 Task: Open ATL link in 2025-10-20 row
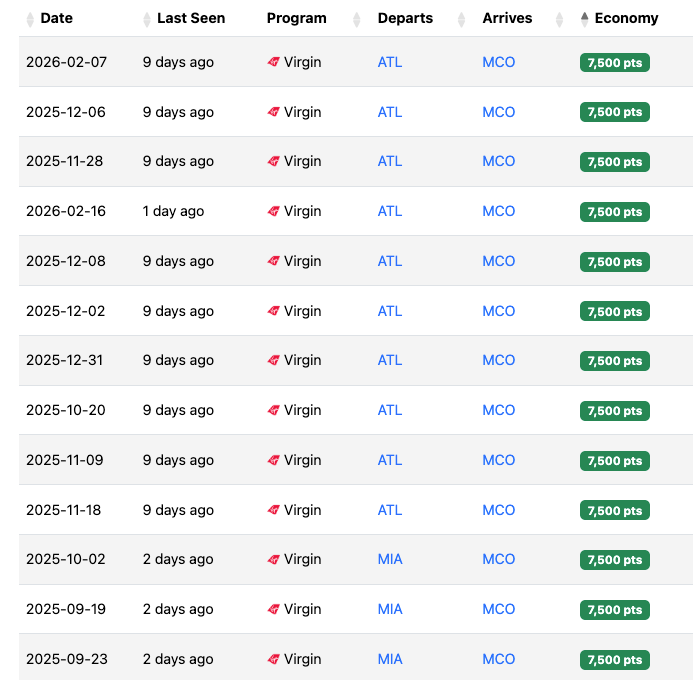pyautogui.click(x=390, y=410)
